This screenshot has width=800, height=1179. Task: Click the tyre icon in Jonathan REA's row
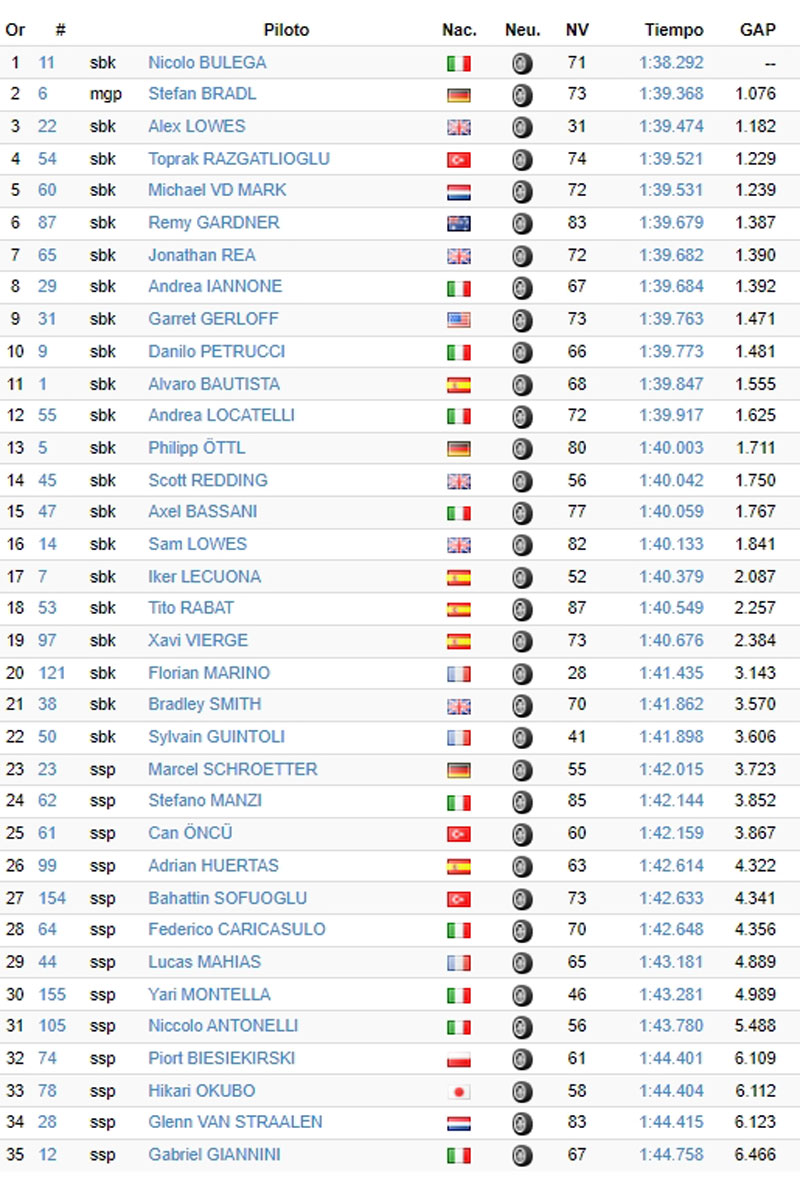pyautogui.click(x=522, y=256)
